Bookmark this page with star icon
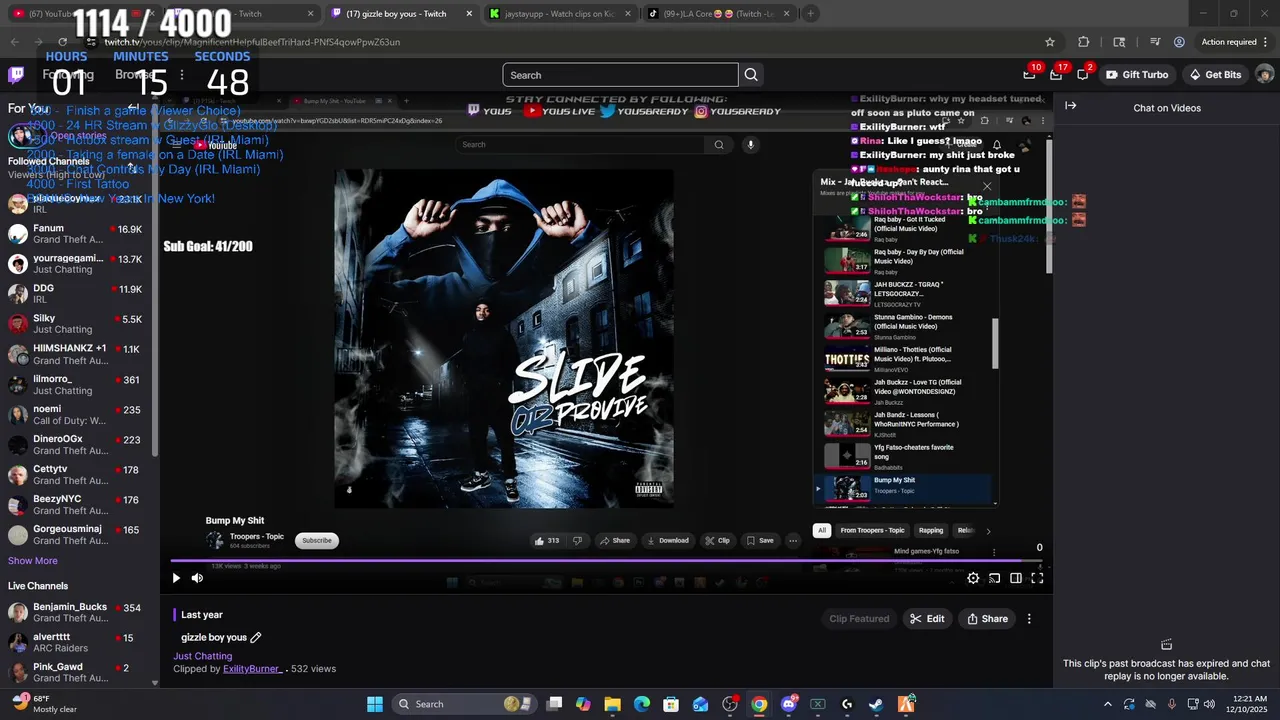 coord(1050,42)
